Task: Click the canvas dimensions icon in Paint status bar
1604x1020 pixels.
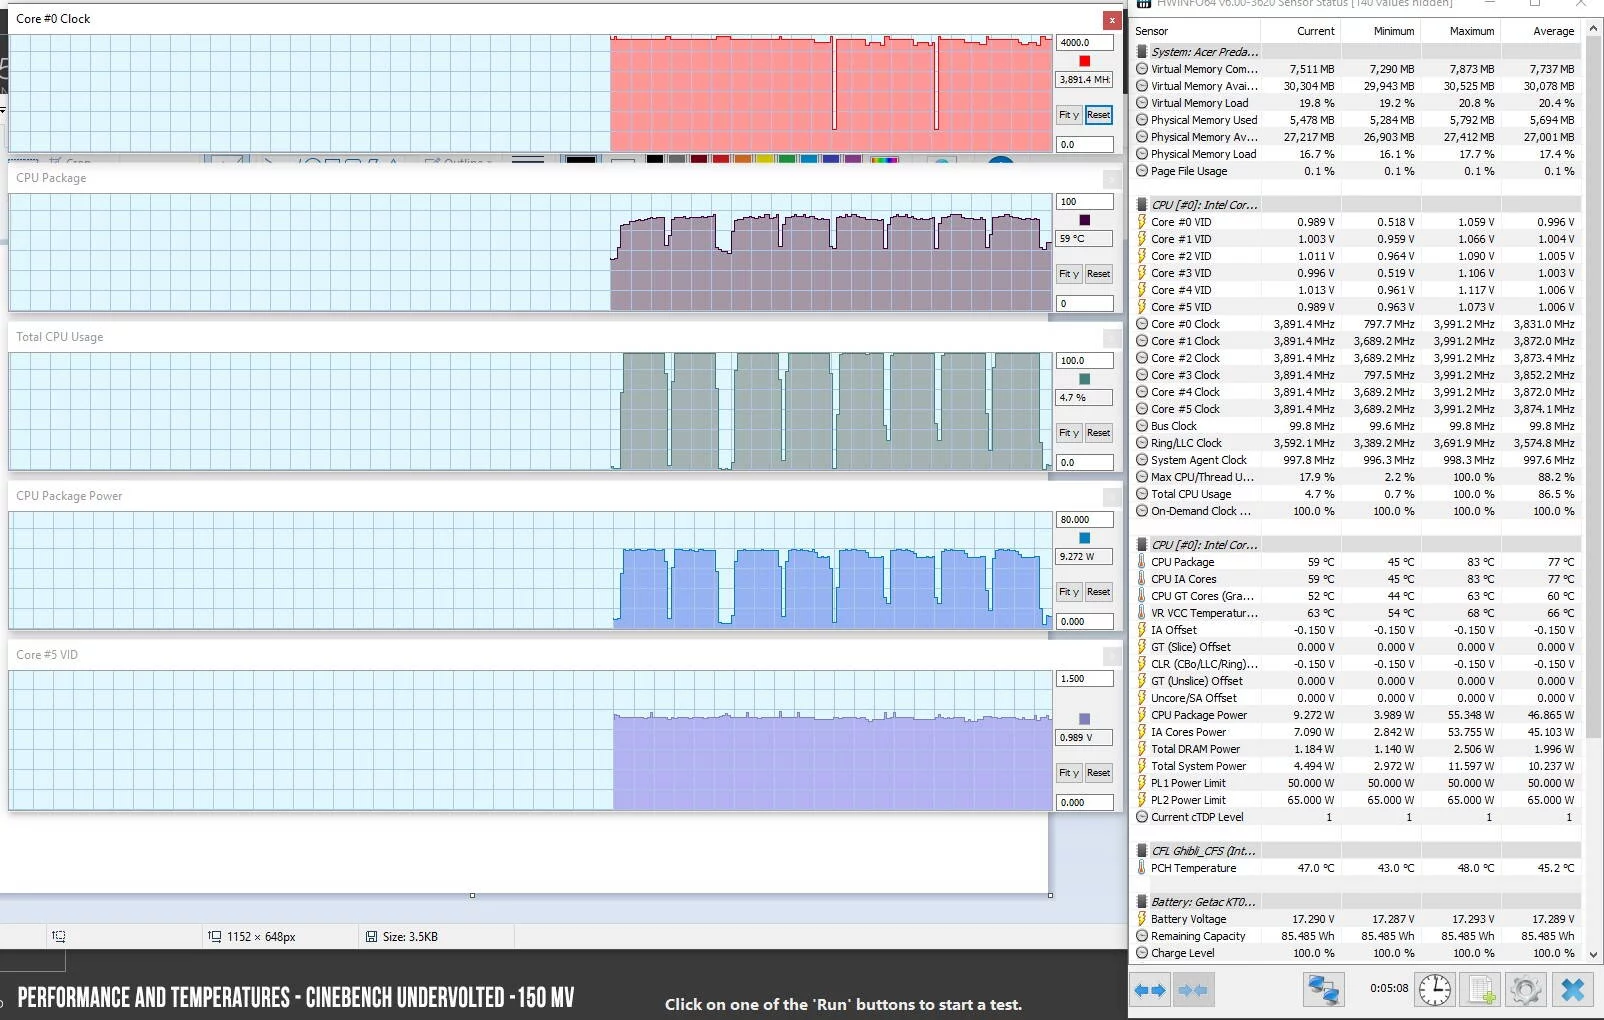Action: pos(214,937)
